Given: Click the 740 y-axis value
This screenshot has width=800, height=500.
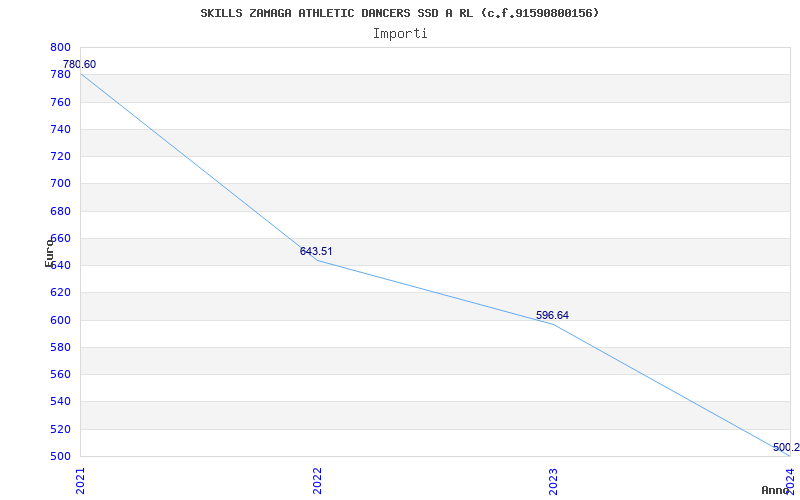Looking at the screenshot, I should (x=60, y=129).
